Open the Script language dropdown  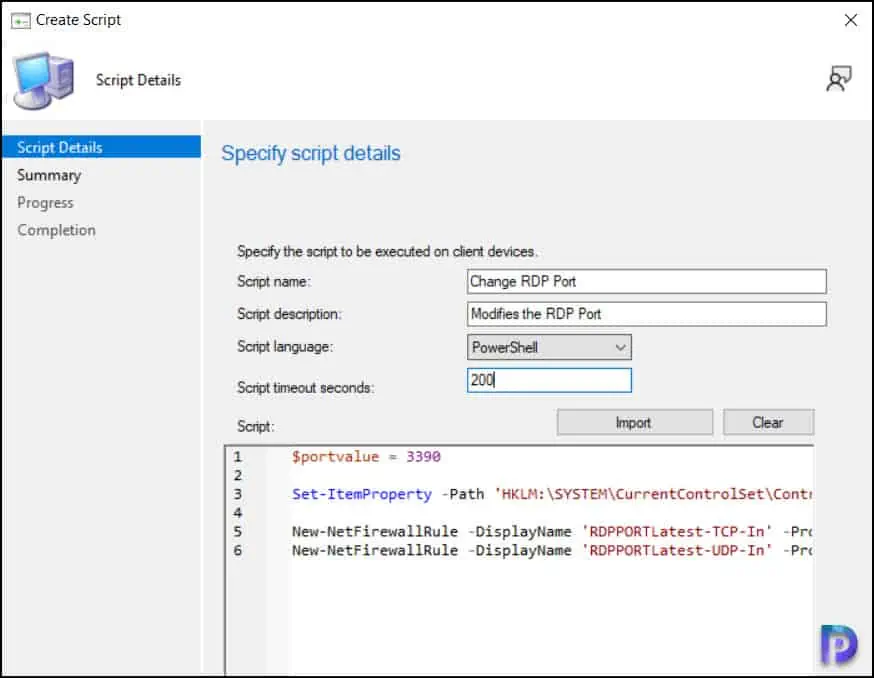[x=549, y=347]
